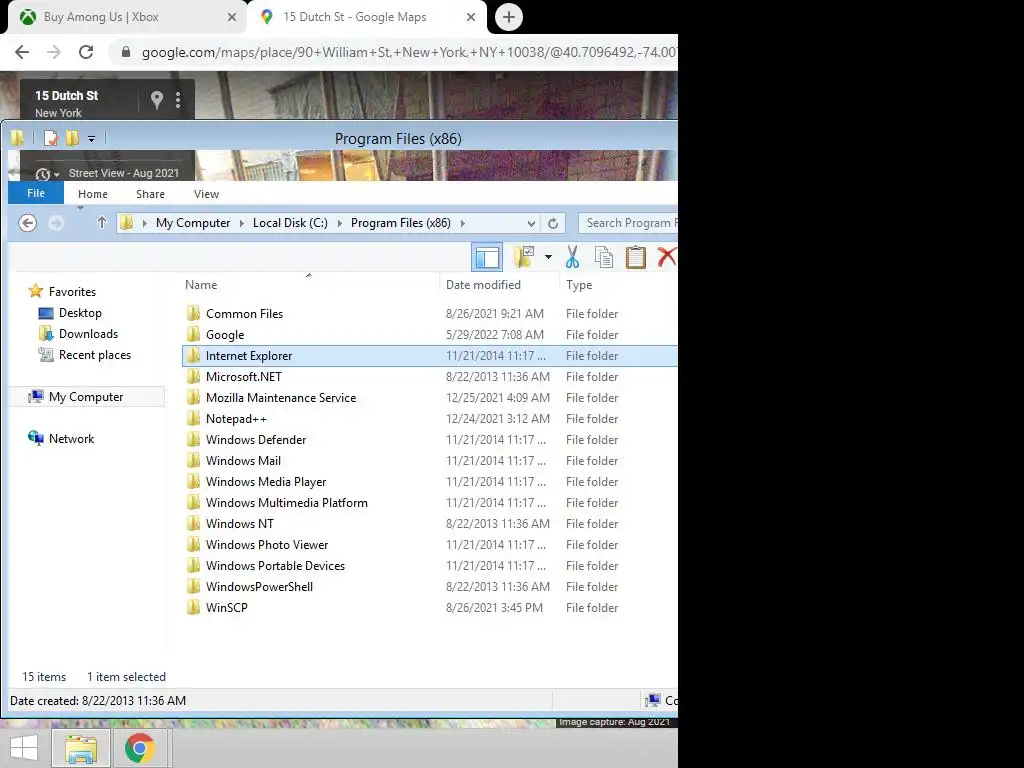Refresh the Explorer folder view
The width and height of the screenshot is (1024, 768).
pyautogui.click(x=552, y=223)
